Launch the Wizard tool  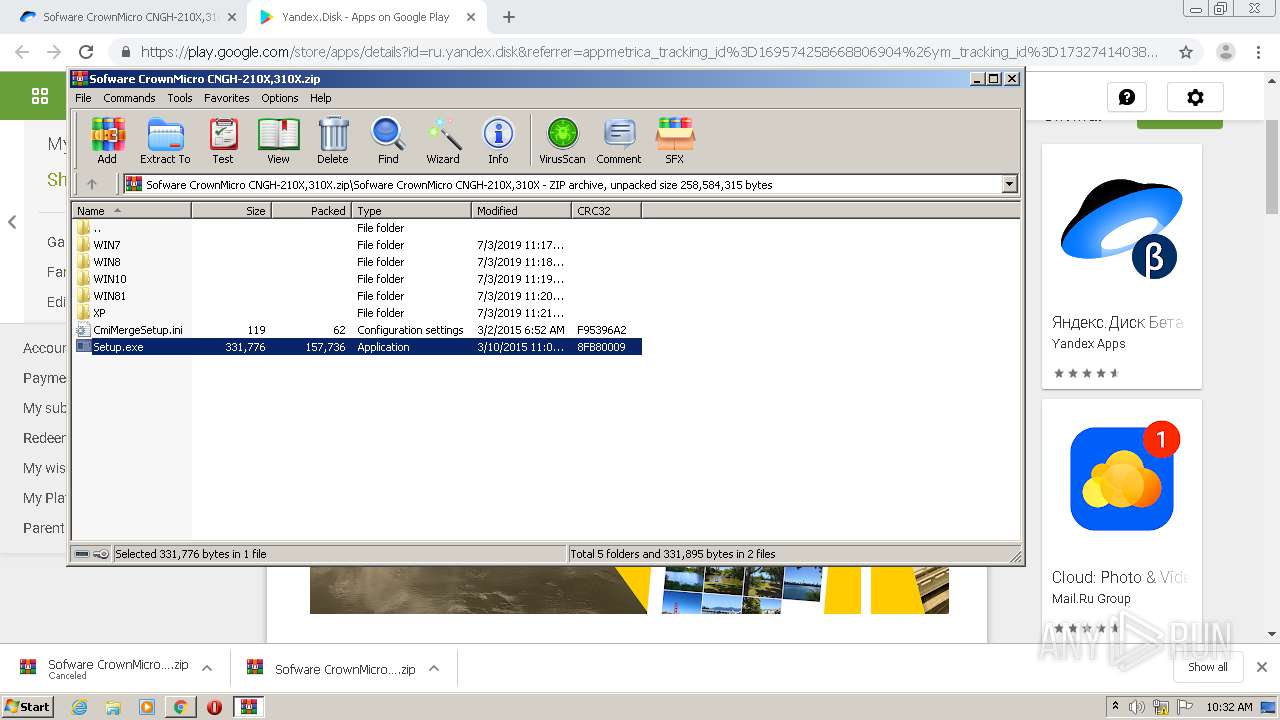pyautogui.click(x=443, y=140)
